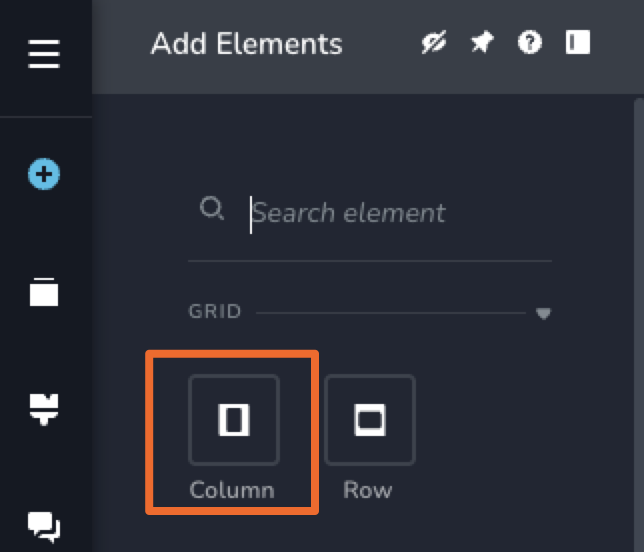
Task: Select the Column element icon tile
Action: pyautogui.click(x=234, y=420)
